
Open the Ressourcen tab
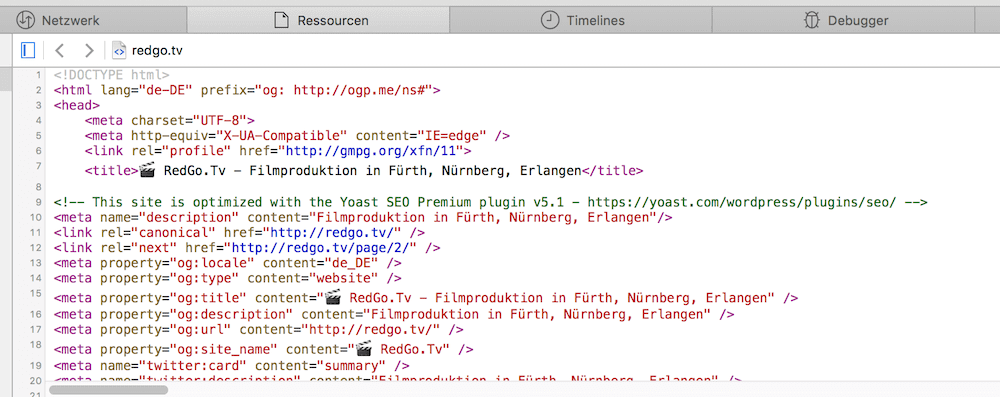pos(318,20)
